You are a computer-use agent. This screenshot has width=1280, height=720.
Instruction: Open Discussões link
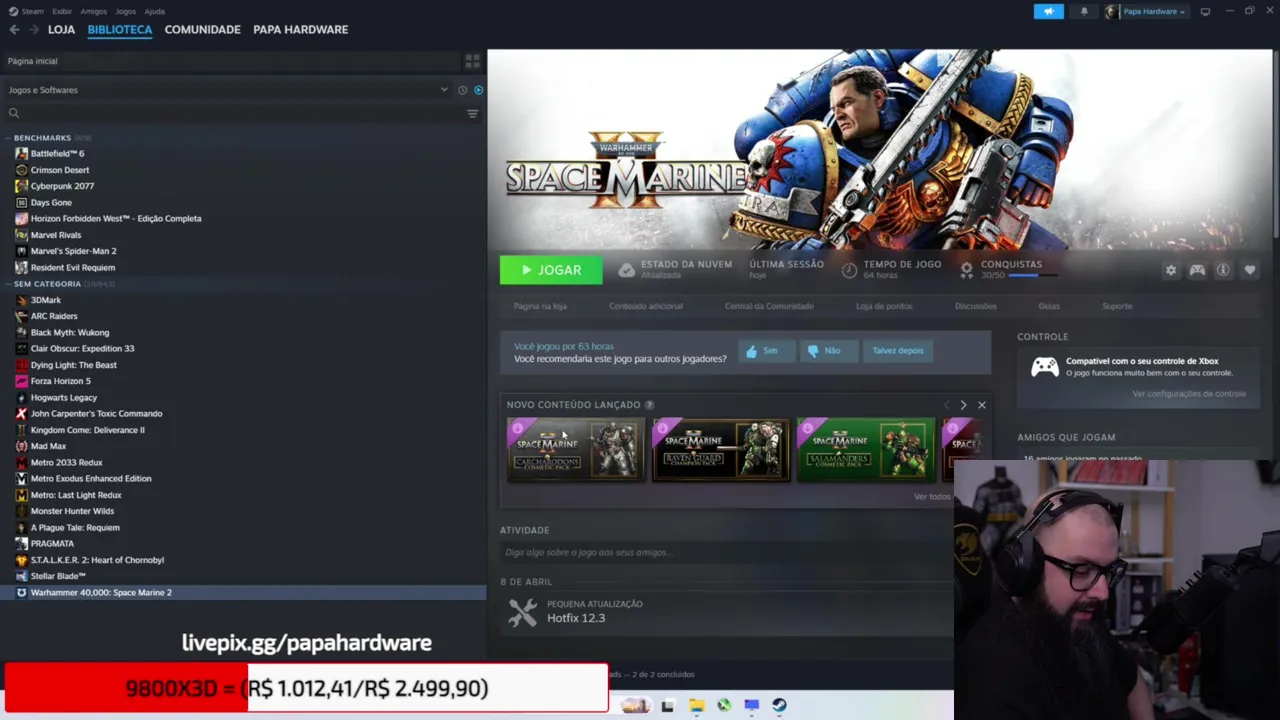tap(975, 306)
